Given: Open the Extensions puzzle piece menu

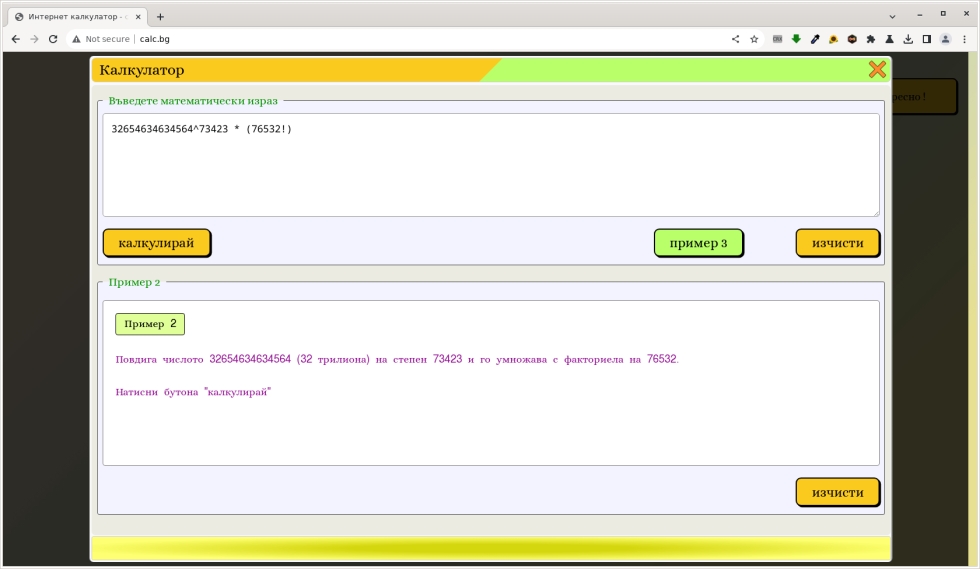Looking at the screenshot, I should pos(870,39).
